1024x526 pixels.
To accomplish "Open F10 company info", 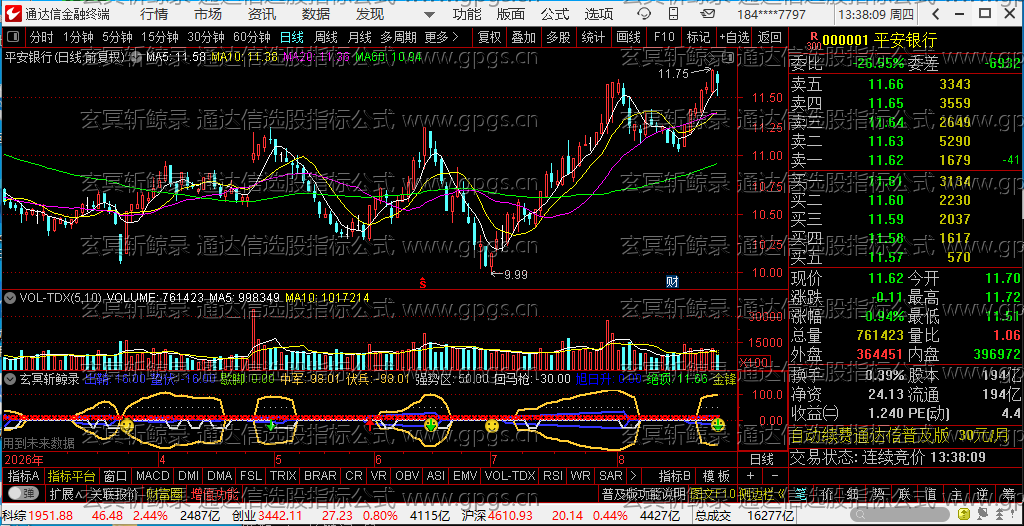I will tap(664, 37).
